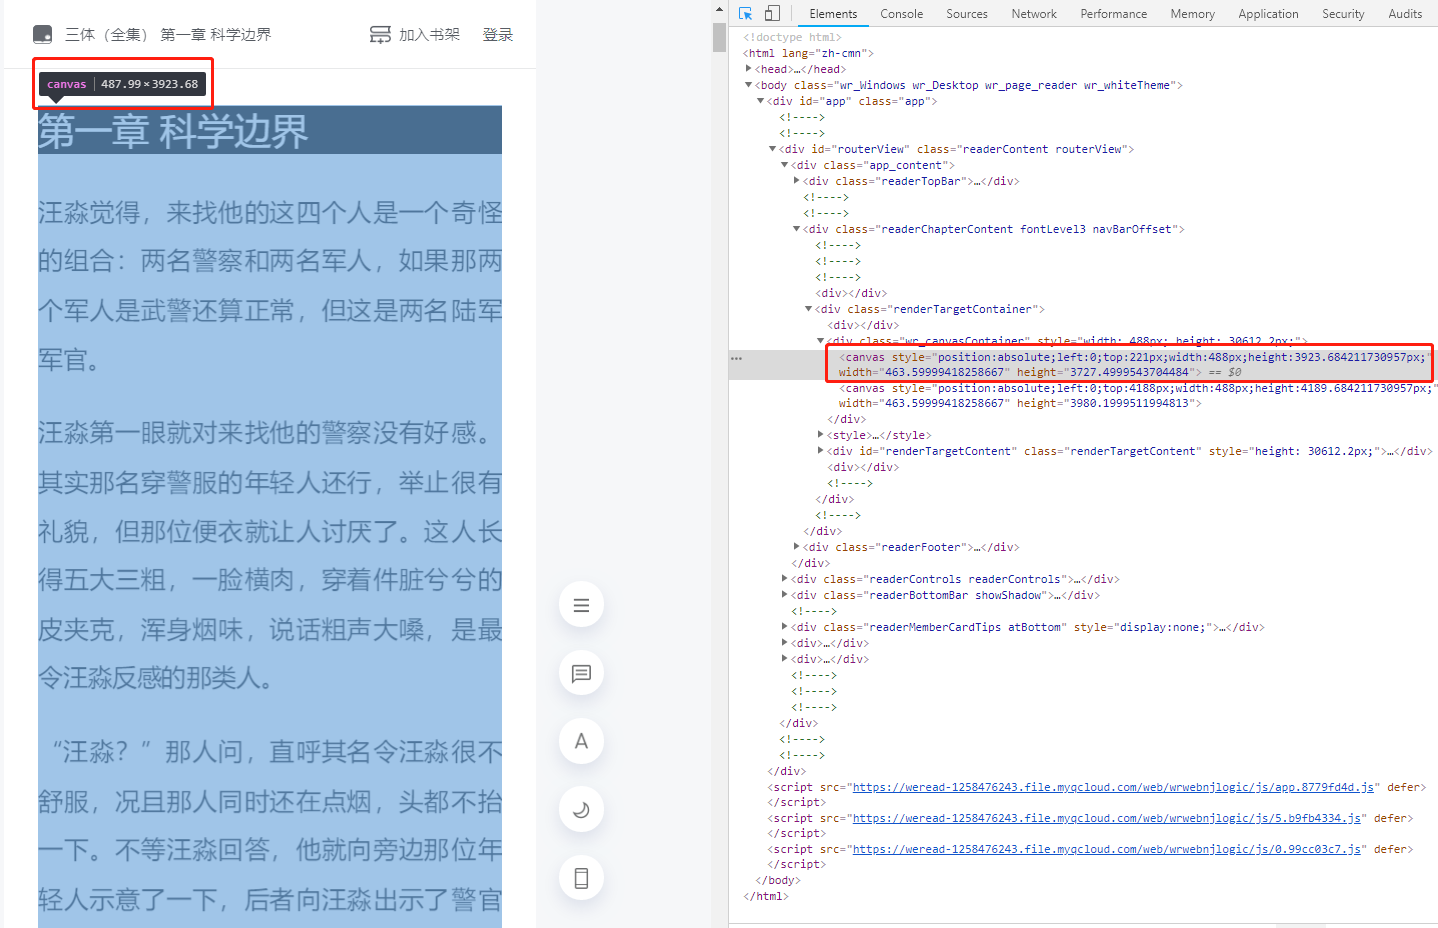Collapse the renderTargetContainer div node

[809, 309]
